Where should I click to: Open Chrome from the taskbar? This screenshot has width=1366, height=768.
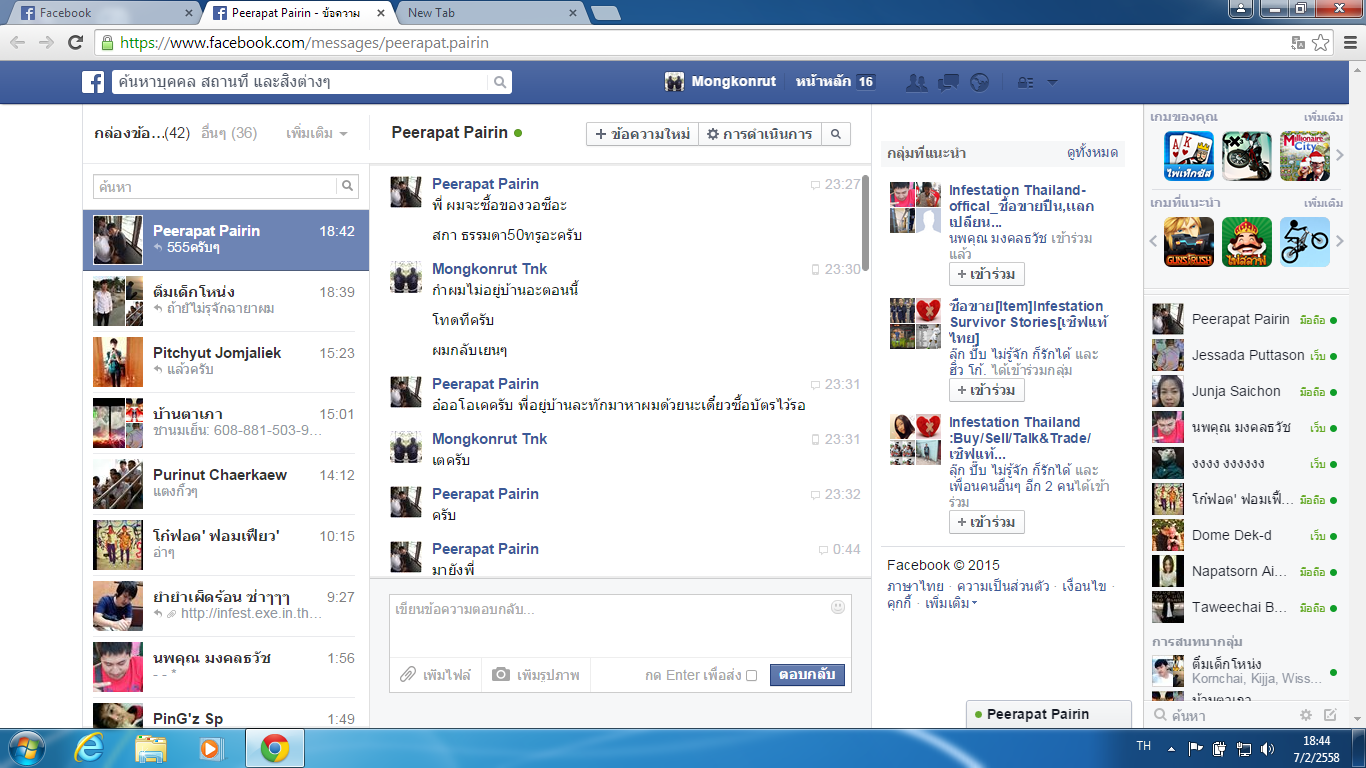pyautogui.click(x=275, y=748)
